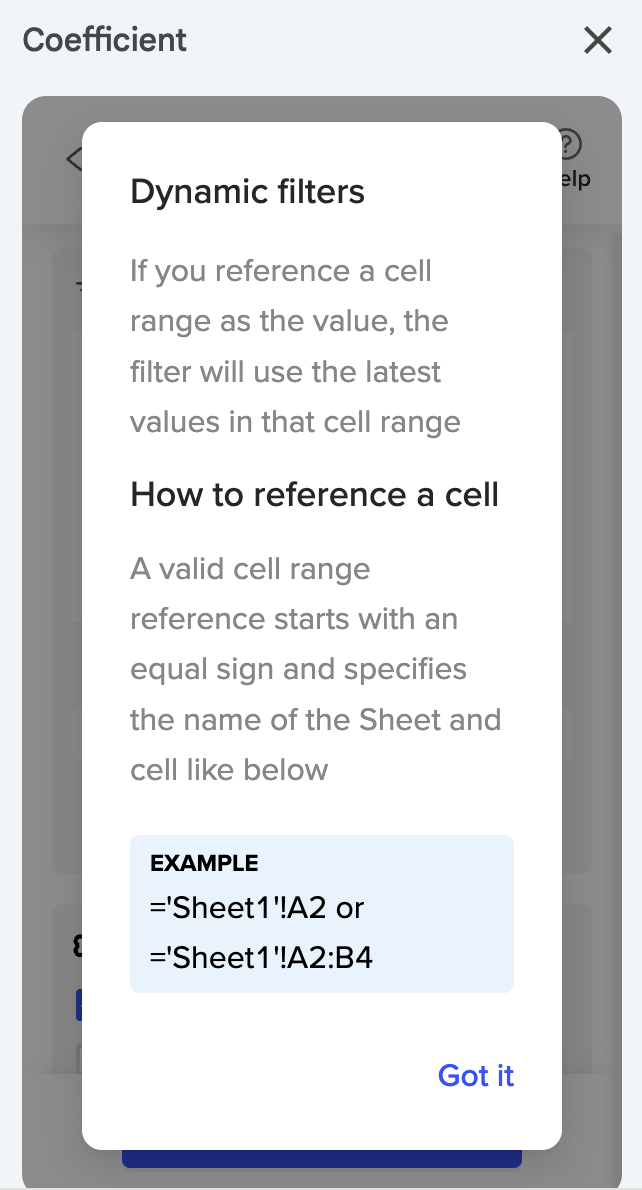The width and height of the screenshot is (642, 1190).
Task: Click the paragraph about valid cell range reference
Action: click(315, 669)
